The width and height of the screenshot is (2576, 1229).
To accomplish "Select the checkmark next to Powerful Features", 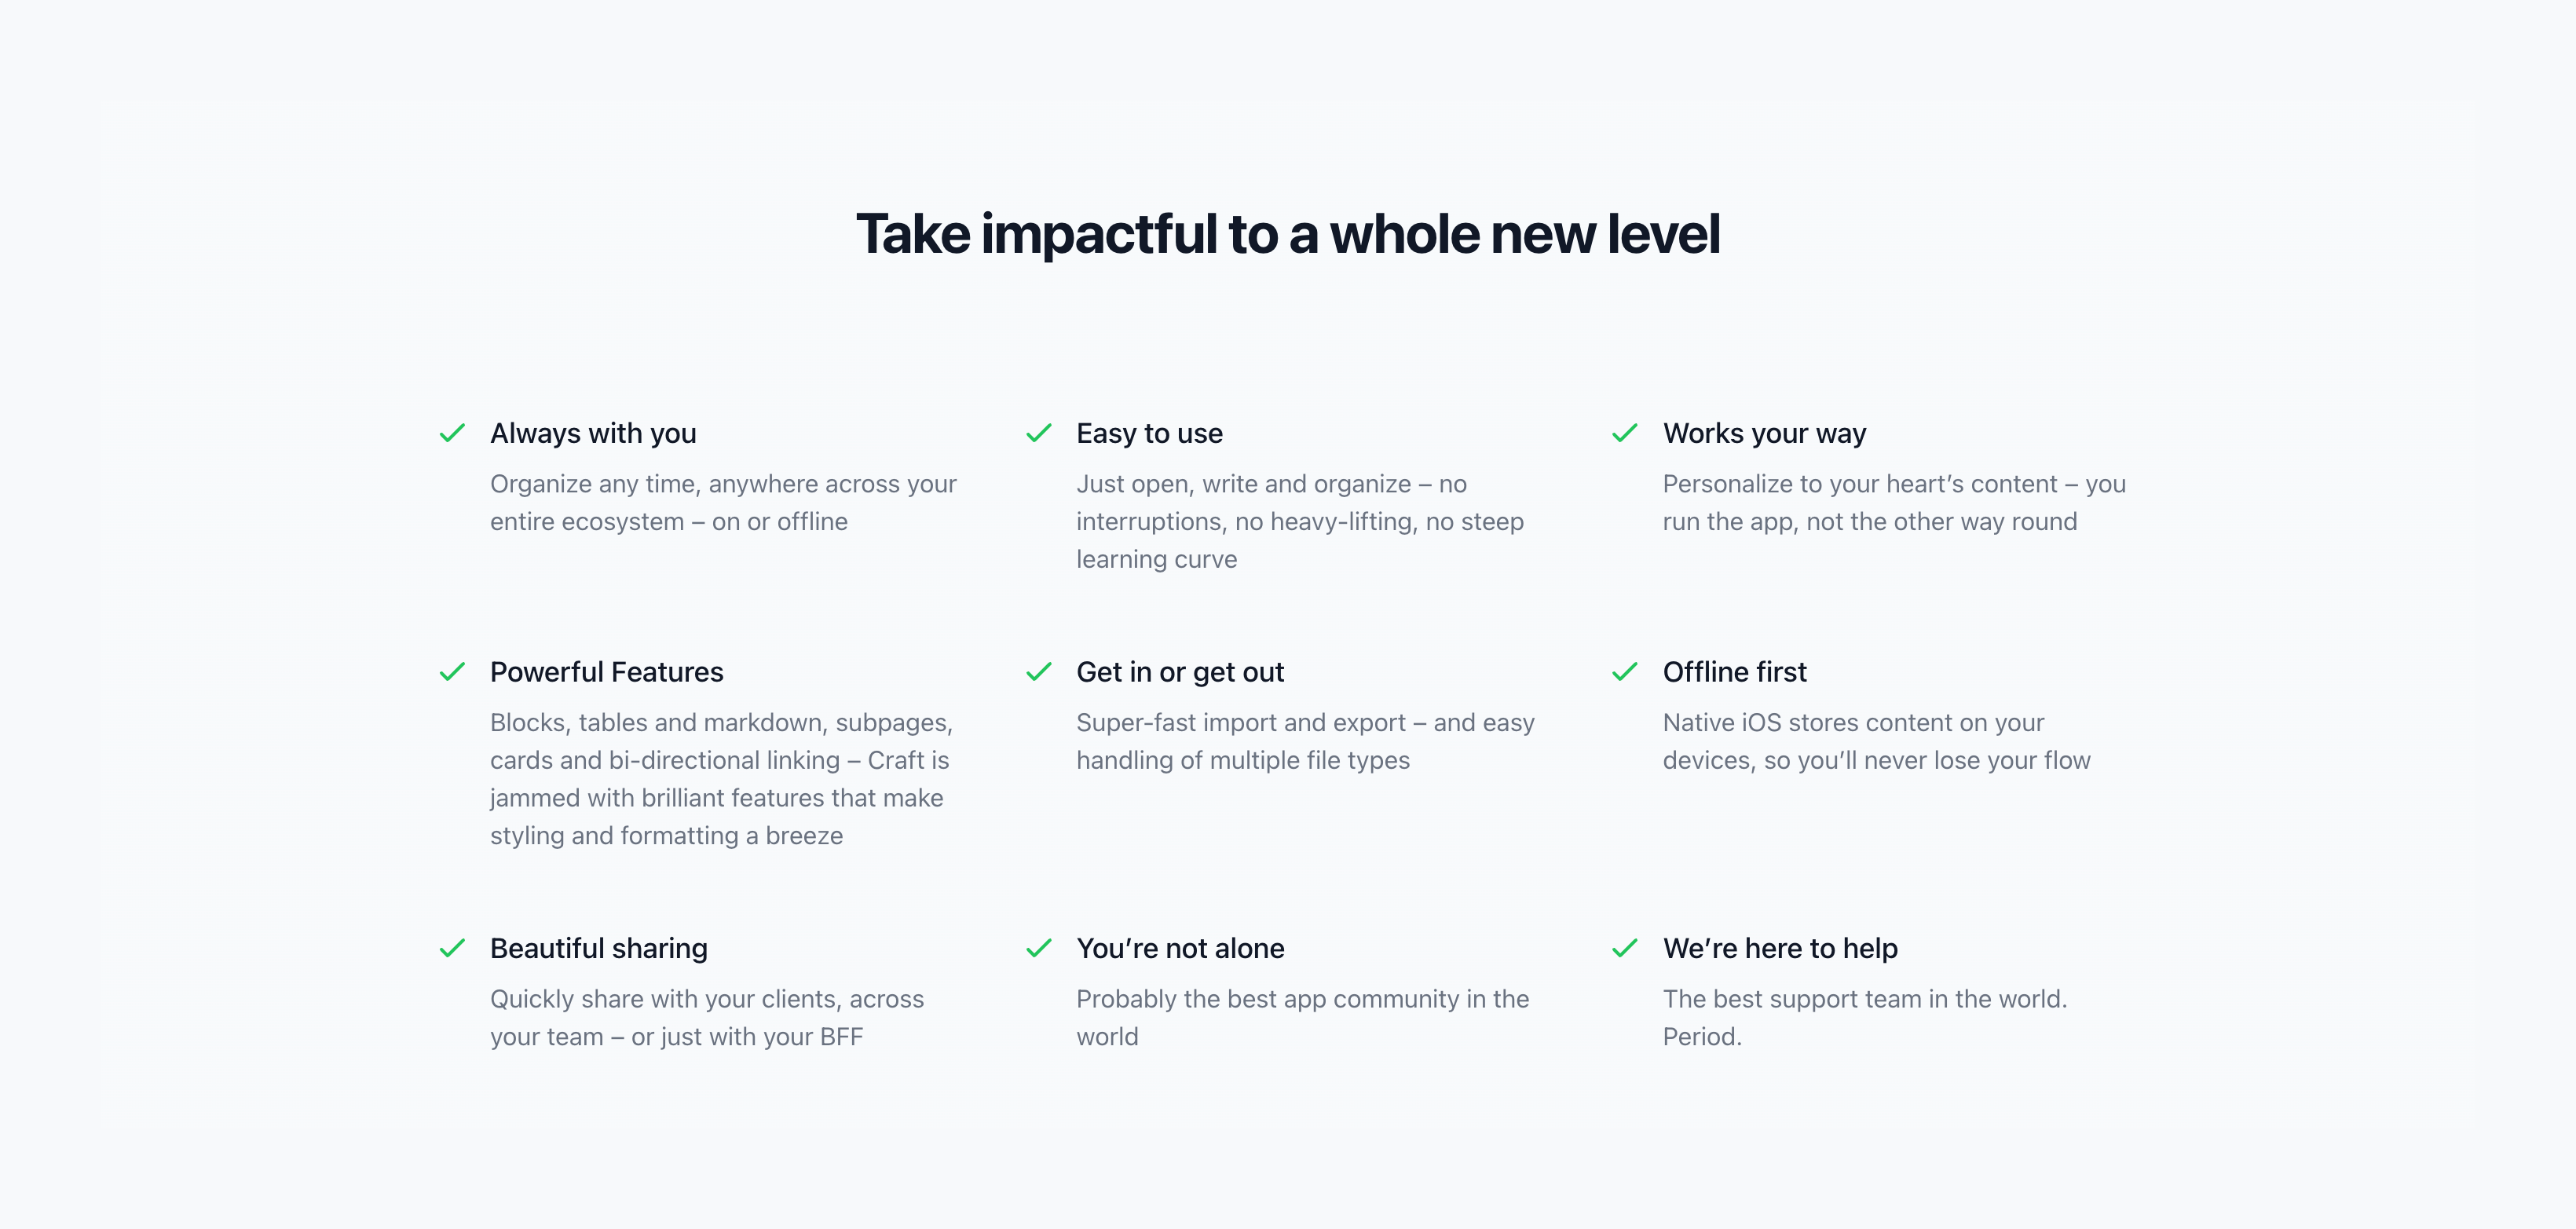I will point(452,672).
